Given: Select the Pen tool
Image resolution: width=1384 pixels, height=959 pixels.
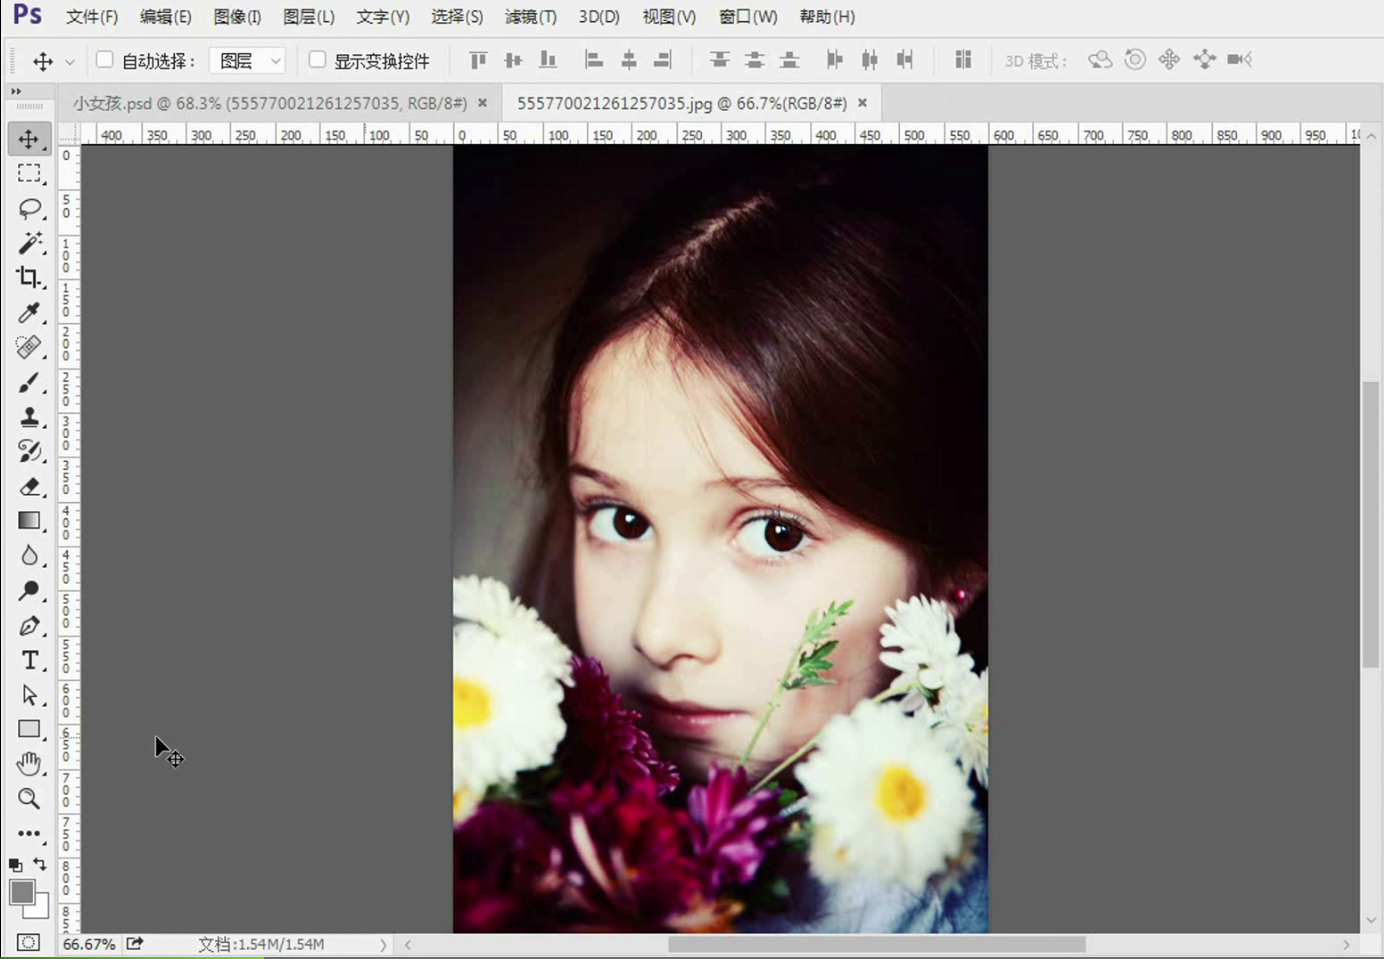Looking at the screenshot, I should pyautogui.click(x=29, y=625).
